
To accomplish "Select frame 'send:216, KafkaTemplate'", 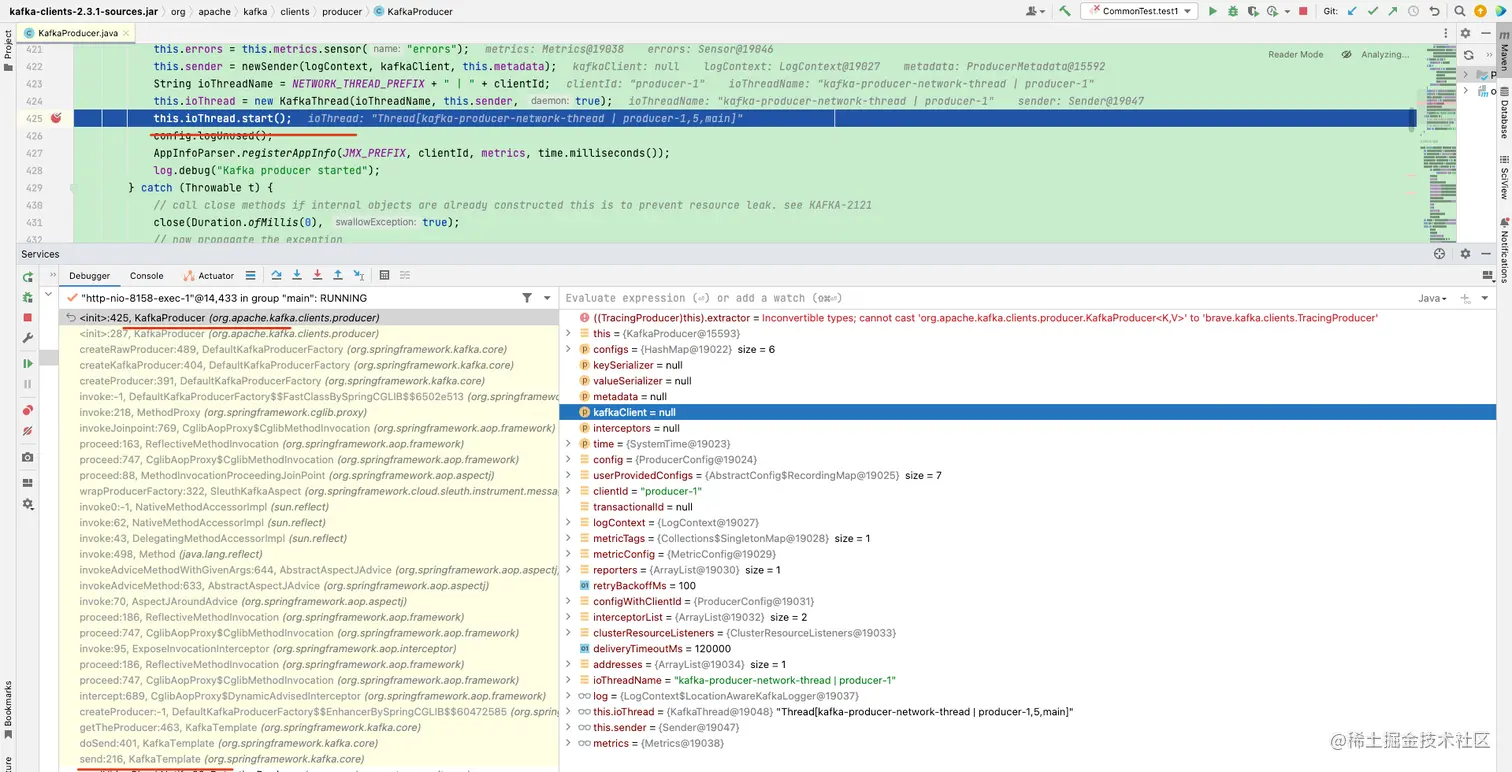I will [308, 759].
